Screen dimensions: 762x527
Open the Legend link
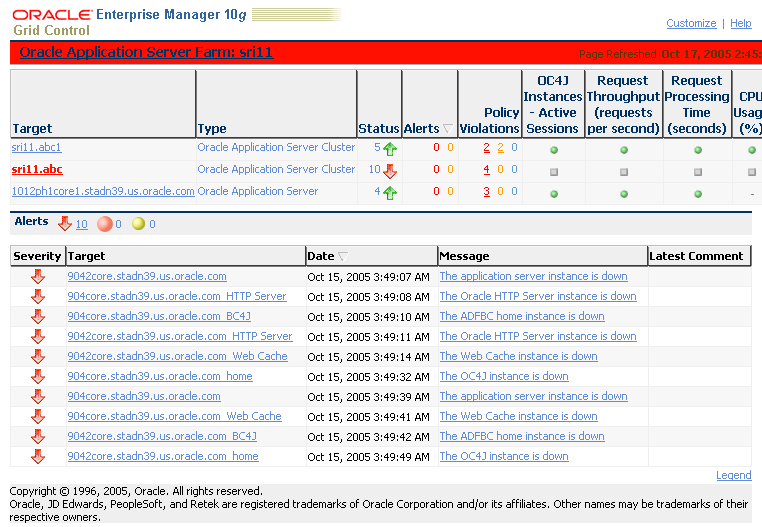click(x=733, y=475)
